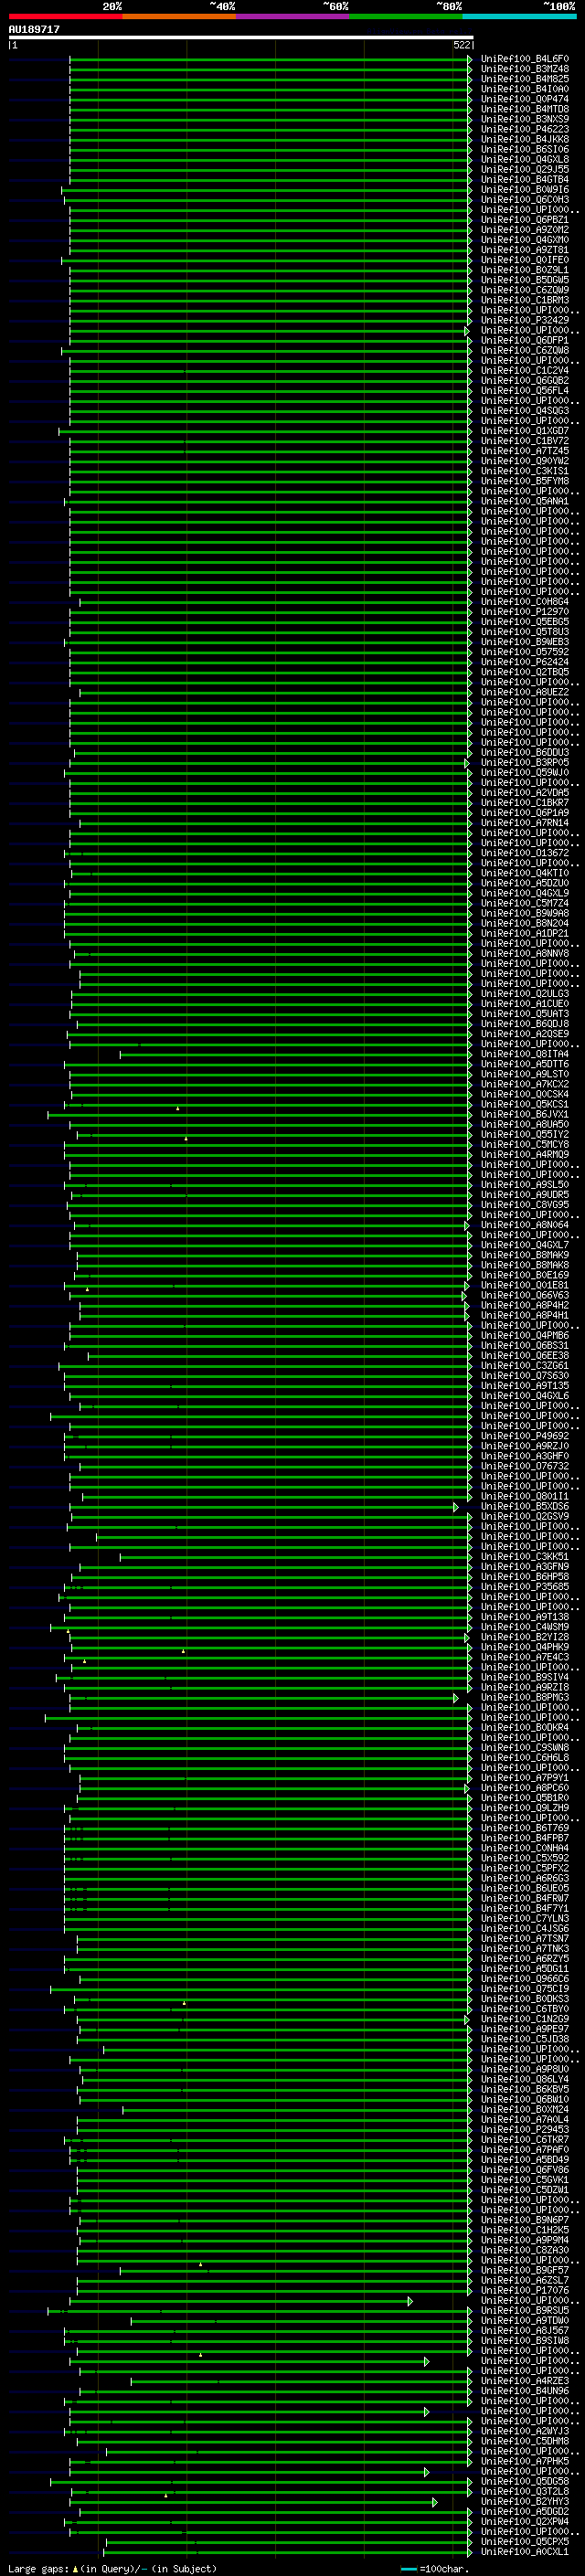Select hit label UniRef100_Q0P474
The width and height of the screenshot is (585, 2576).
tap(525, 99)
